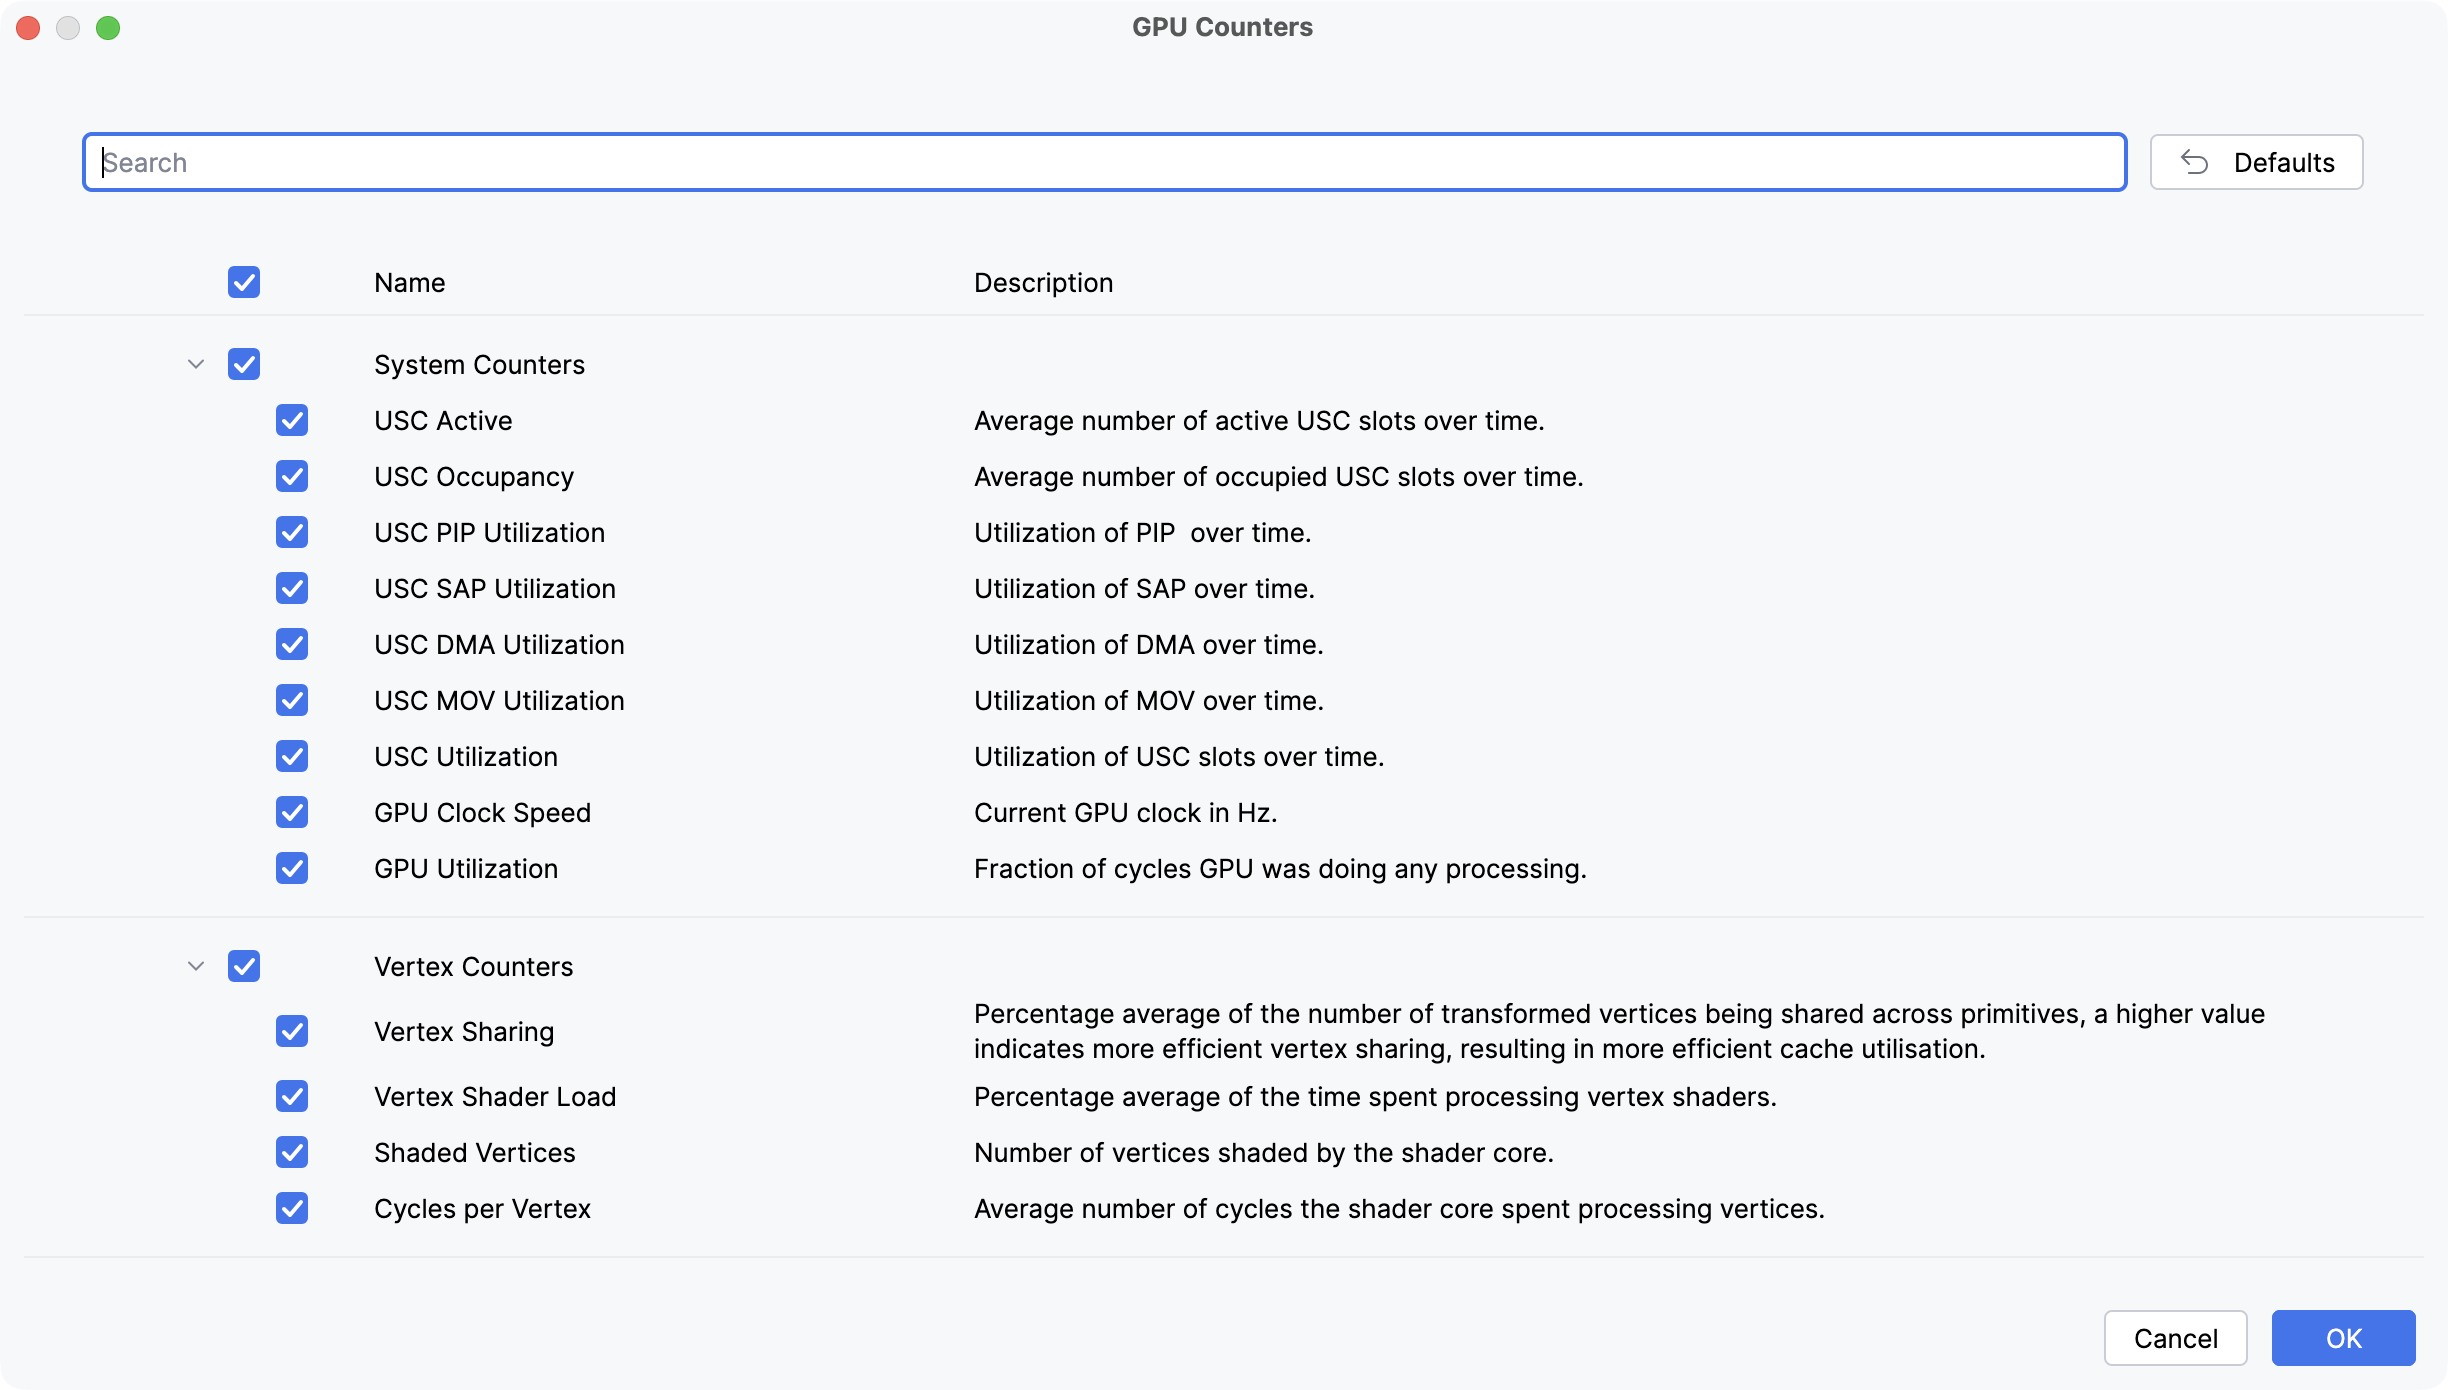Click the Description column header
Viewport: 2448px width, 1390px height.
[x=1043, y=283]
